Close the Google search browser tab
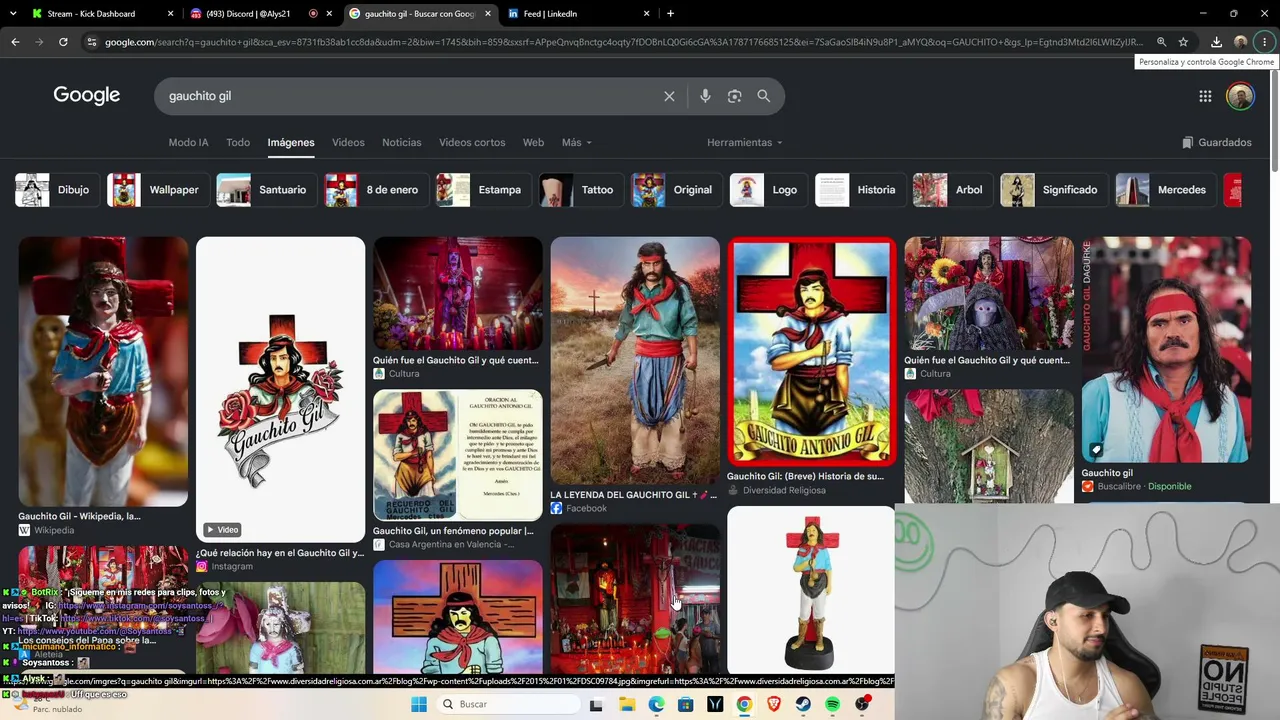The height and width of the screenshot is (720, 1280). click(x=487, y=14)
